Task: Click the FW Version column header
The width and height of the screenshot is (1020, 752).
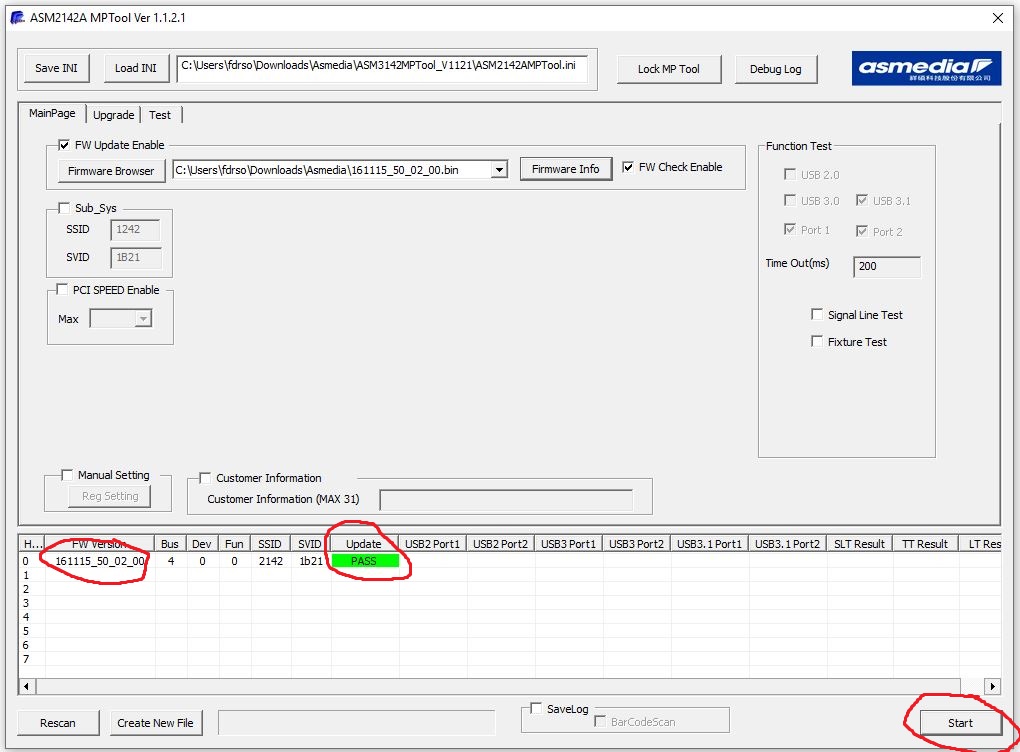Action: [99, 544]
